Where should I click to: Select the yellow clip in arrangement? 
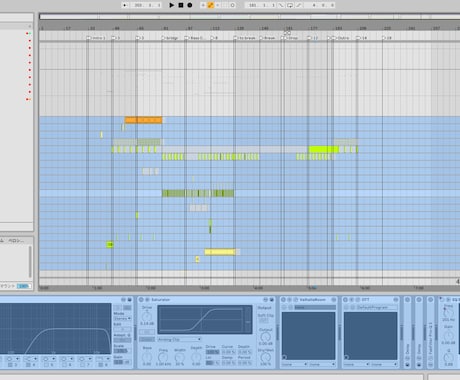[x=220, y=252]
